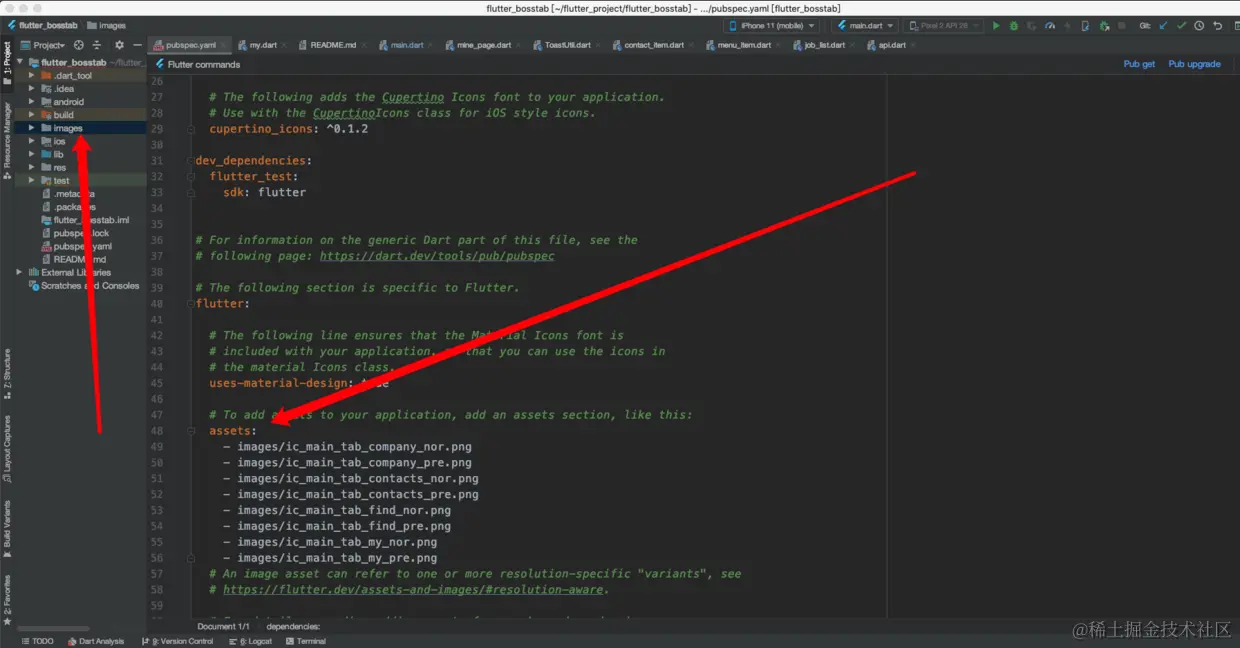
Task: Open the Terminal tool window
Action: (x=305, y=641)
